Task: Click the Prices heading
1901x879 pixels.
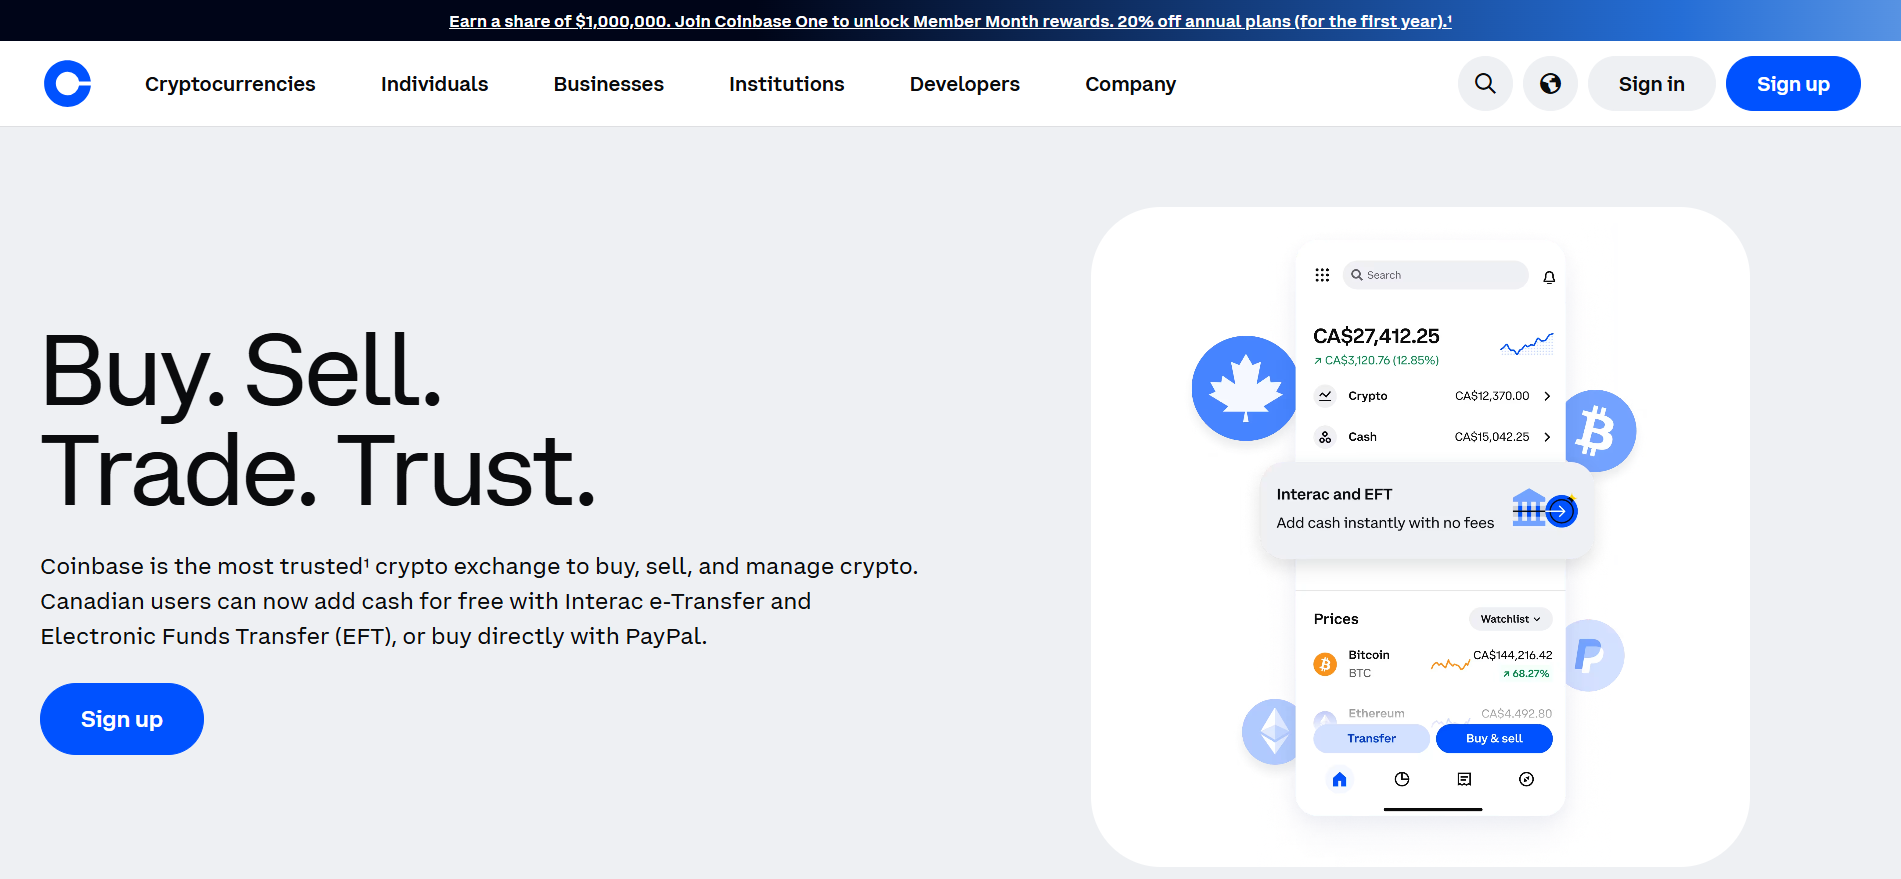Action: (x=1336, y=619)
